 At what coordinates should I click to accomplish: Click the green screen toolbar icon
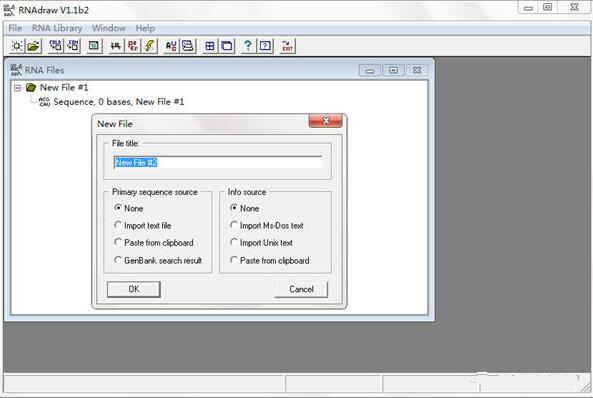point(94,46)
